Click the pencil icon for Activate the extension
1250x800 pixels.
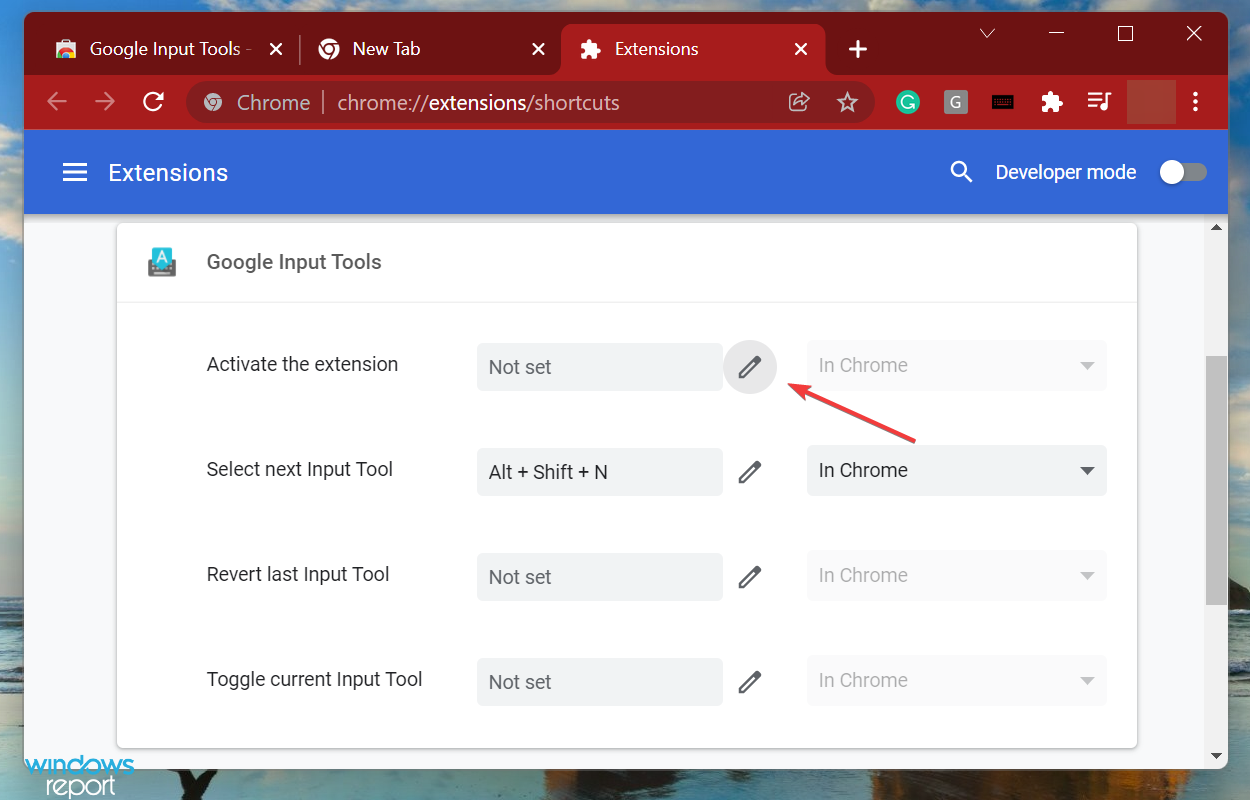750,367
